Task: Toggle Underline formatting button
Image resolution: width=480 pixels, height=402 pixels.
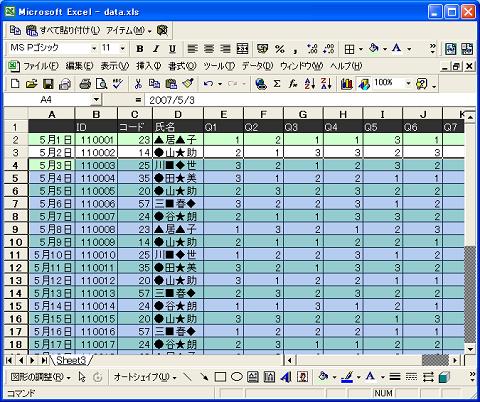Action: tap(172, 49)
